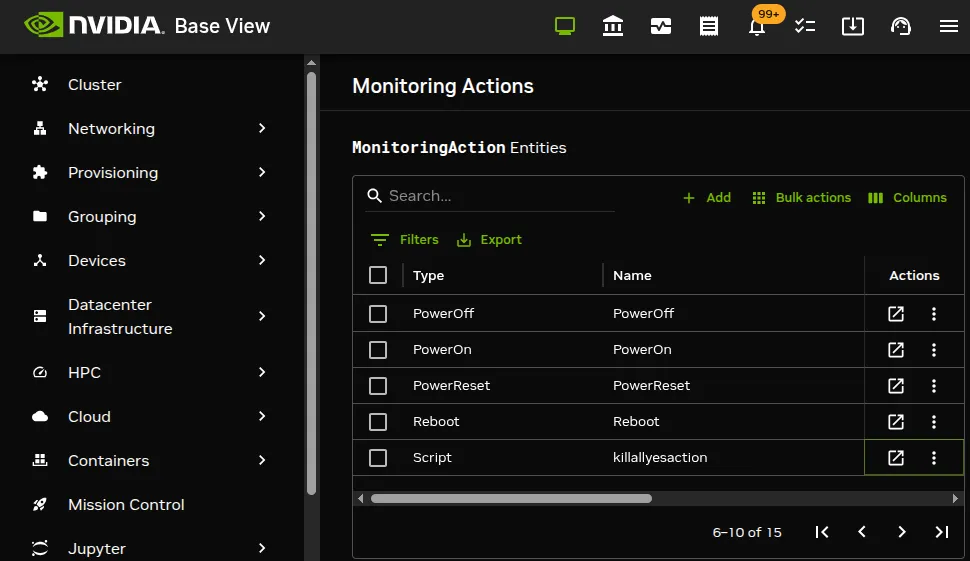Open more options for PowerReset row

934,386
